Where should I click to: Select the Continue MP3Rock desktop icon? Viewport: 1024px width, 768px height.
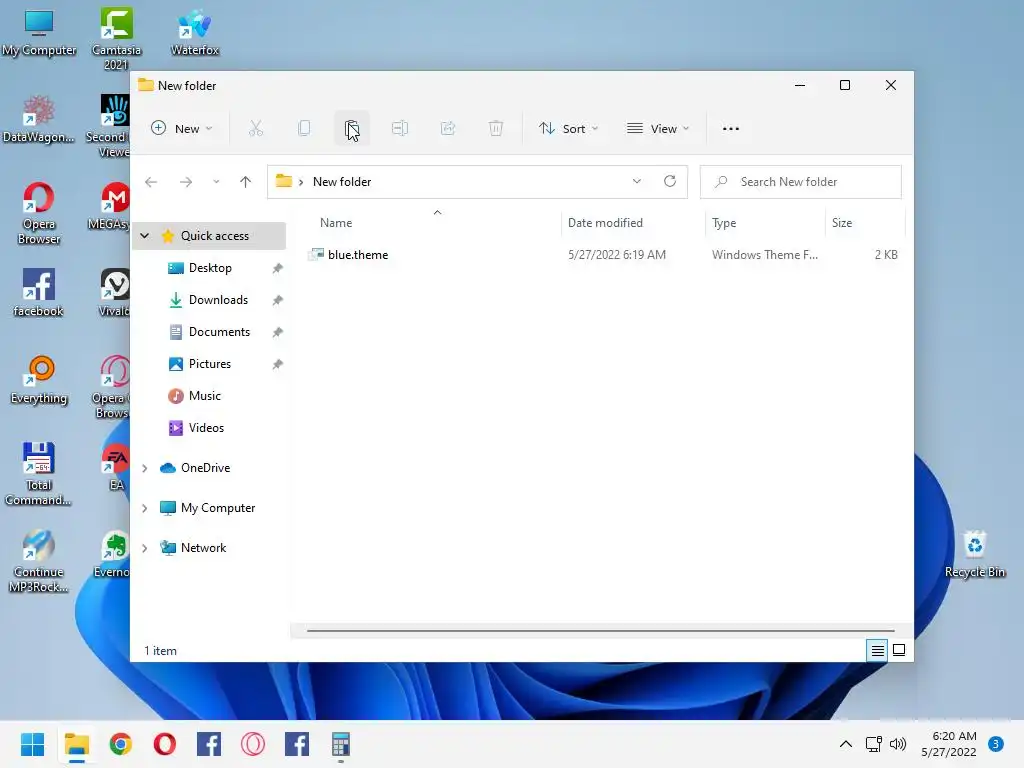click(39, 562)
